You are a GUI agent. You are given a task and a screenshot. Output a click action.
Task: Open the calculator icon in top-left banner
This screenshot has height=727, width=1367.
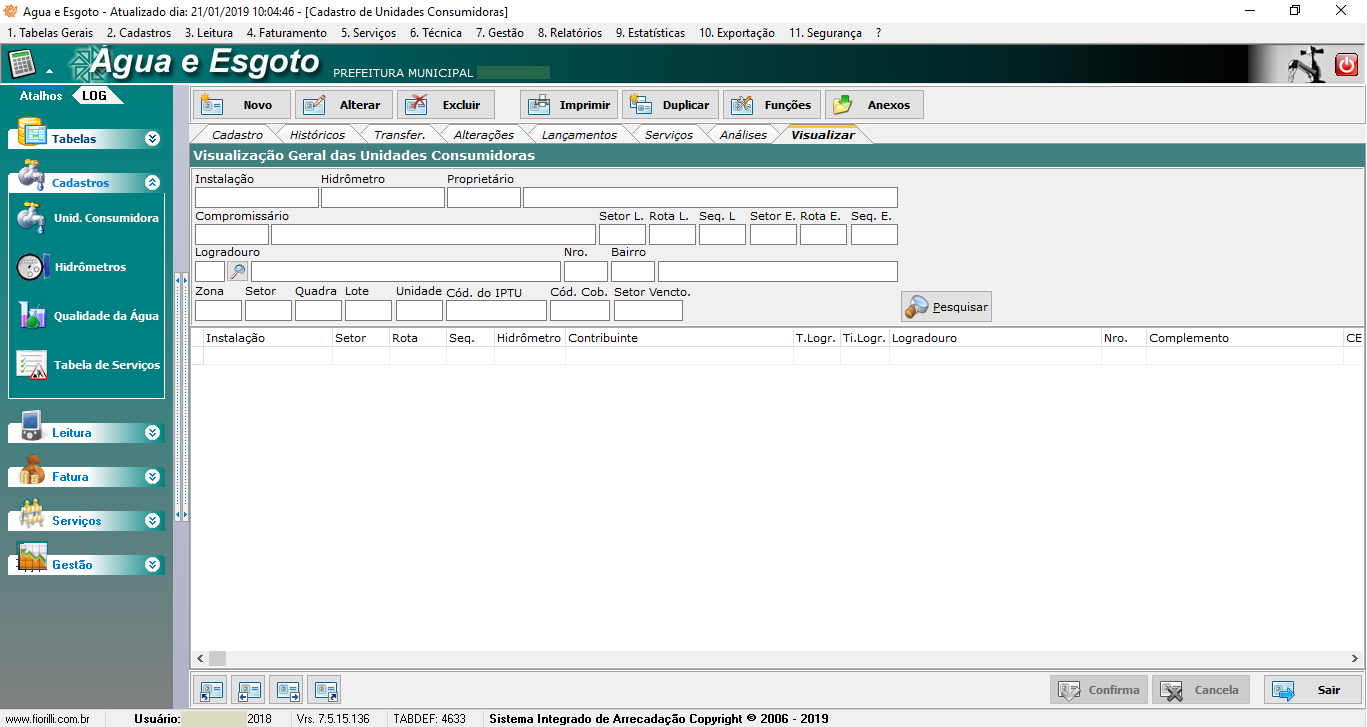[21, 65]
